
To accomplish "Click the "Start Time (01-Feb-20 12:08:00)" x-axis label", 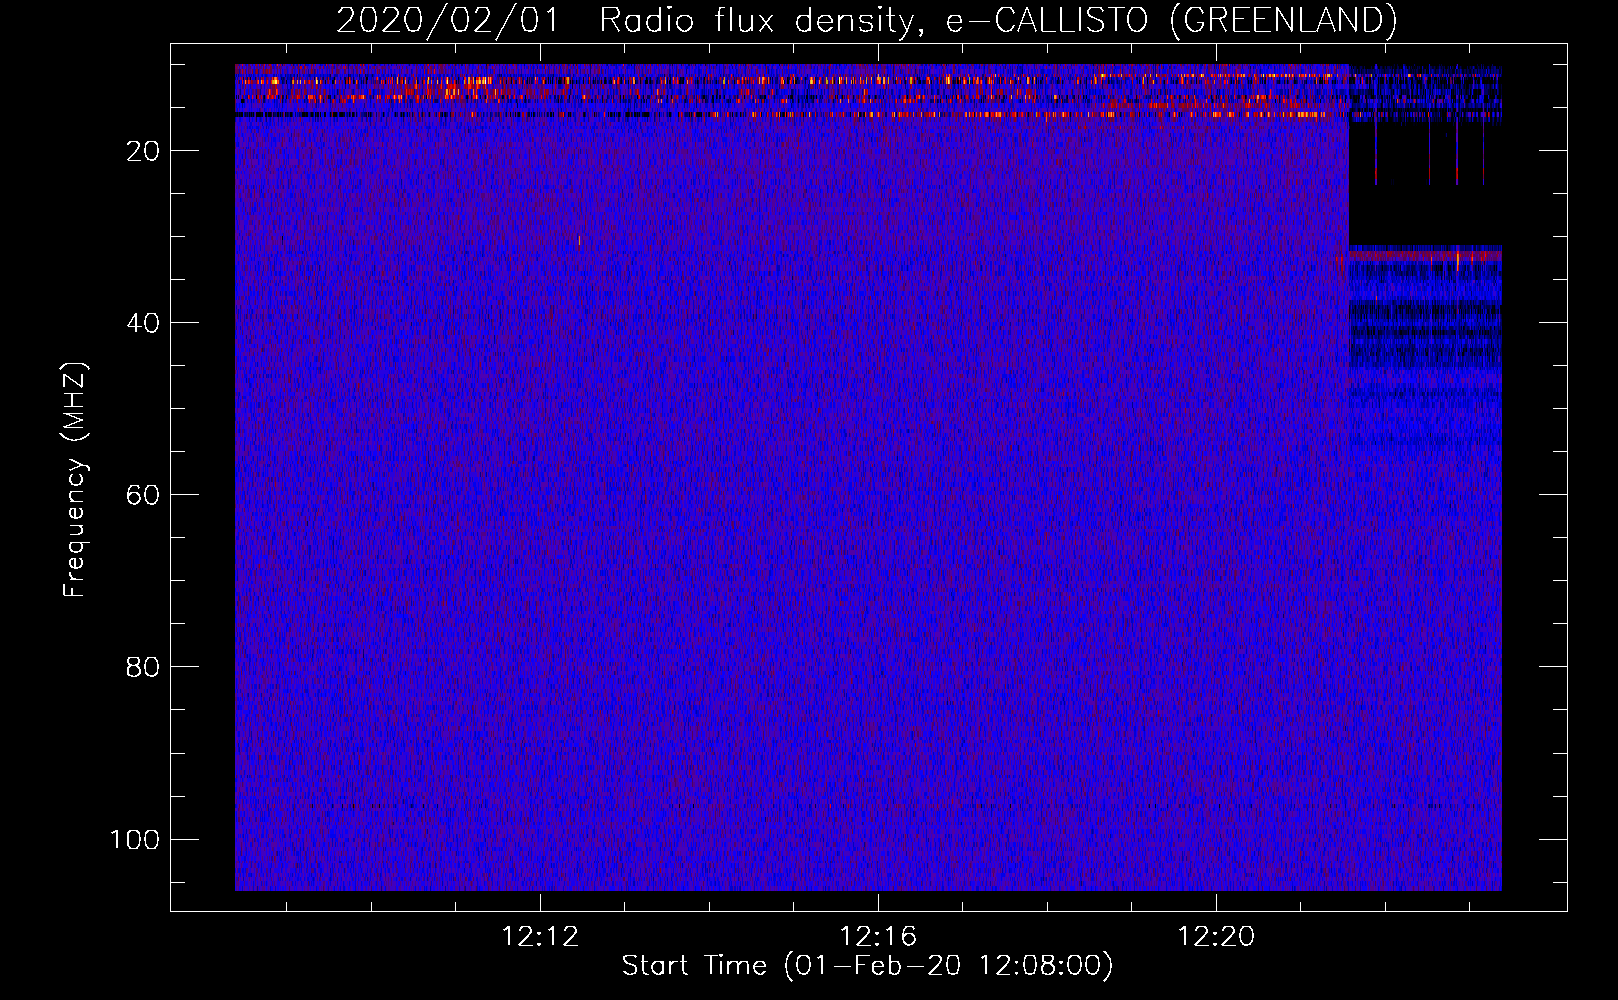I will [x=867, y=966].
